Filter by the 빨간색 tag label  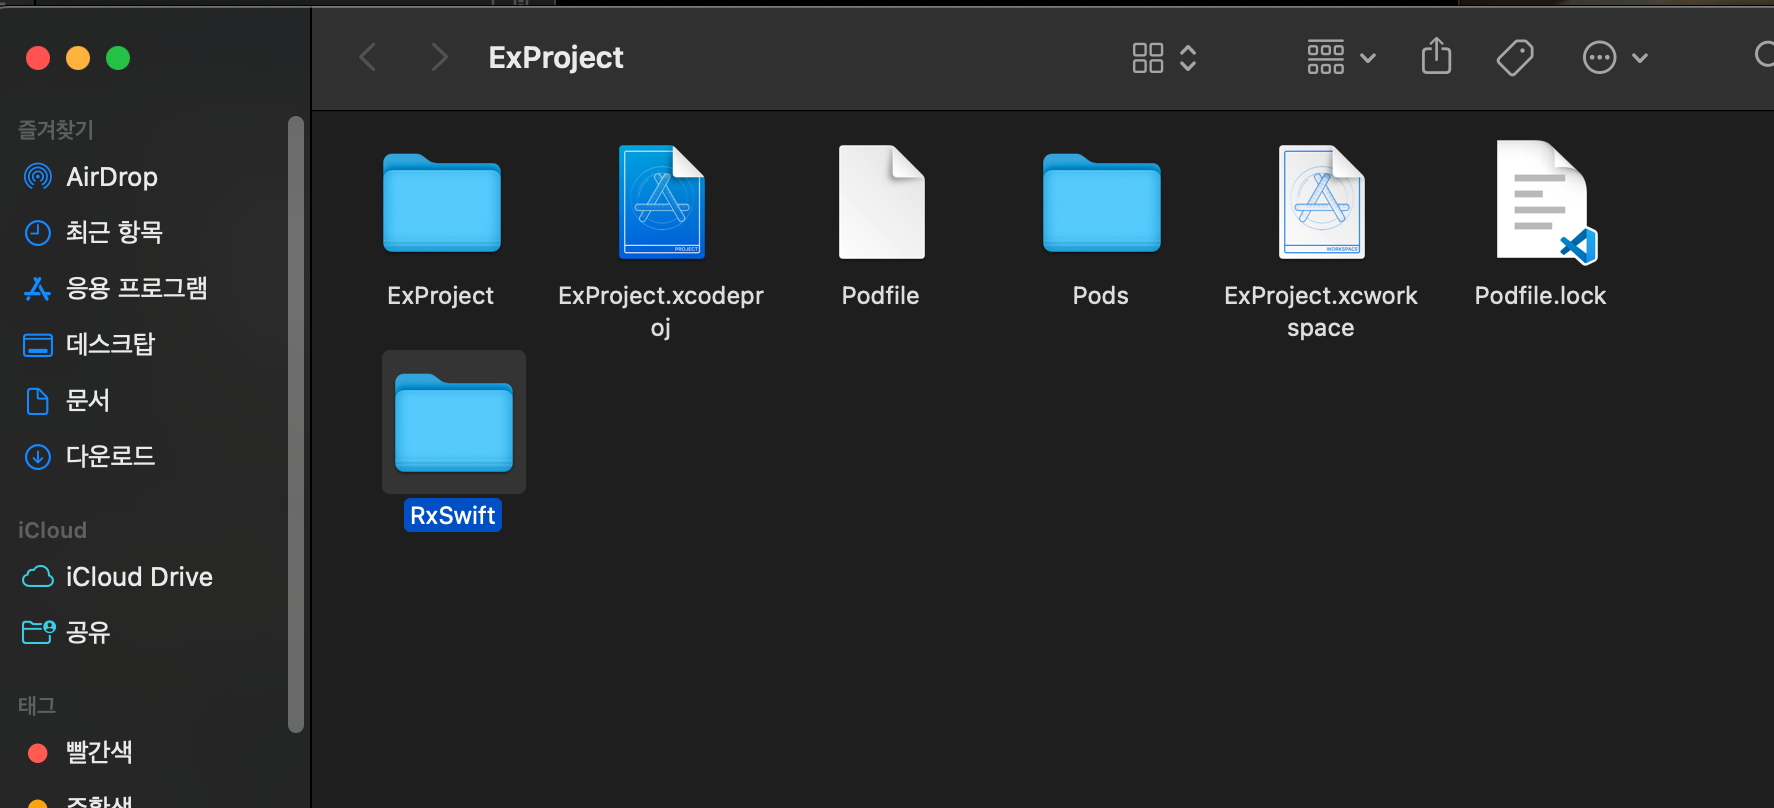[99, 752]
